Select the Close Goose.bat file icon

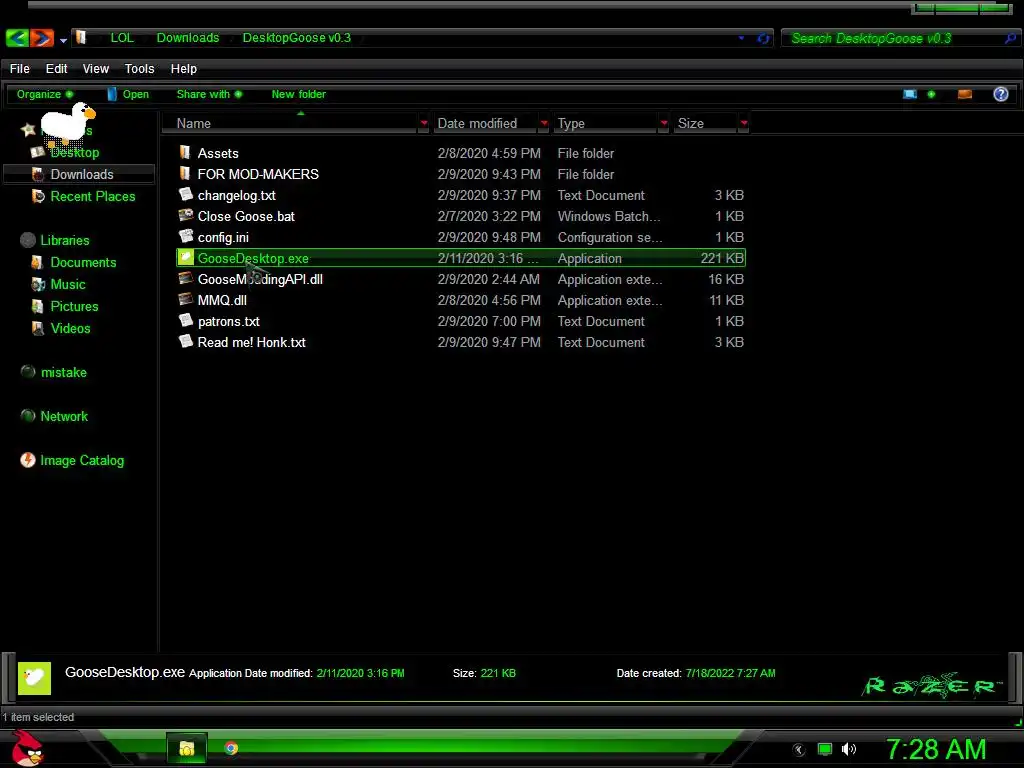pyautogui.click(x=185, y=216)
